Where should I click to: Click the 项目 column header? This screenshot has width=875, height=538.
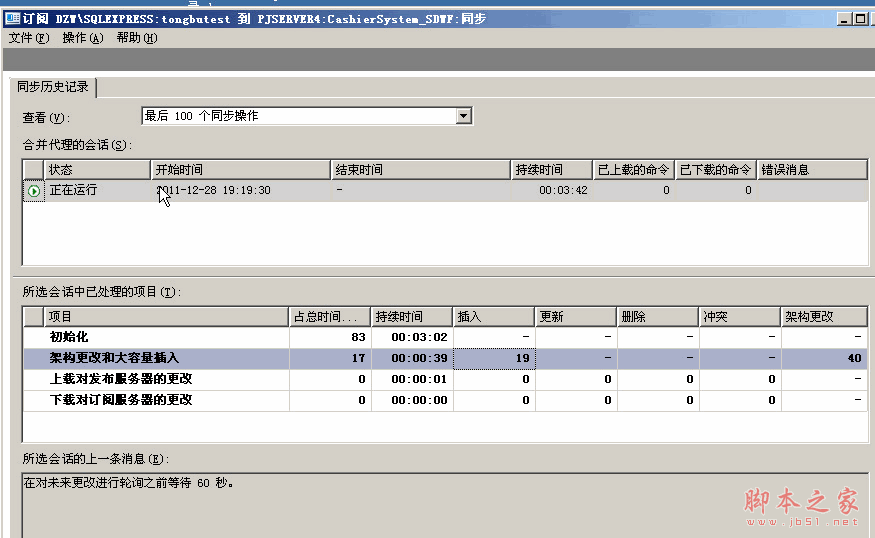pos(166,317)
